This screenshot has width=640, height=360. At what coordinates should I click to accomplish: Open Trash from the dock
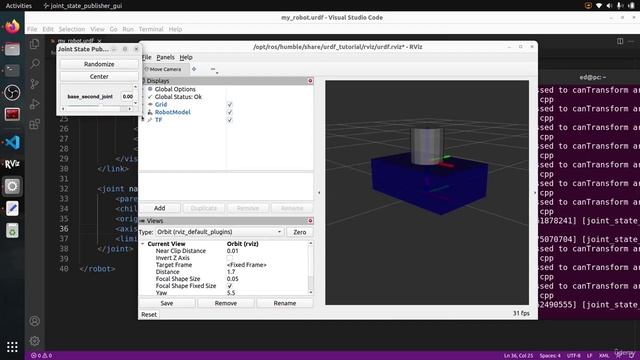click(x=12, y=231)
